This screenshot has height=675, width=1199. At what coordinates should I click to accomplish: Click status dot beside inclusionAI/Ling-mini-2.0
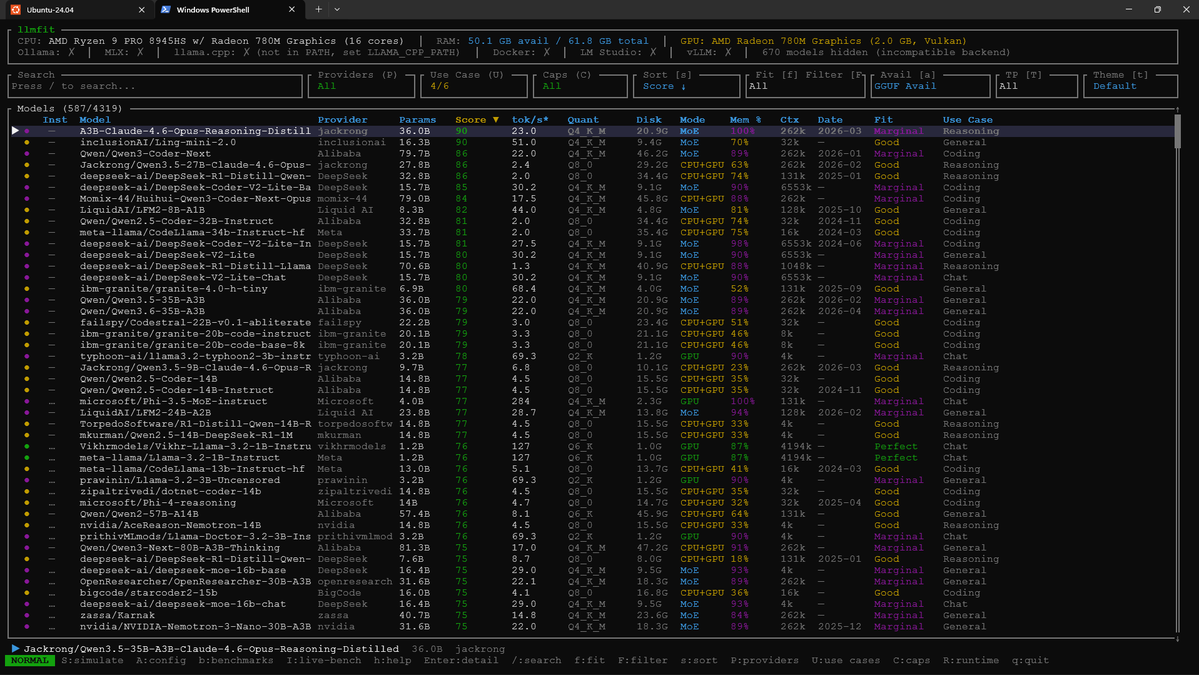tap(27, 142)
